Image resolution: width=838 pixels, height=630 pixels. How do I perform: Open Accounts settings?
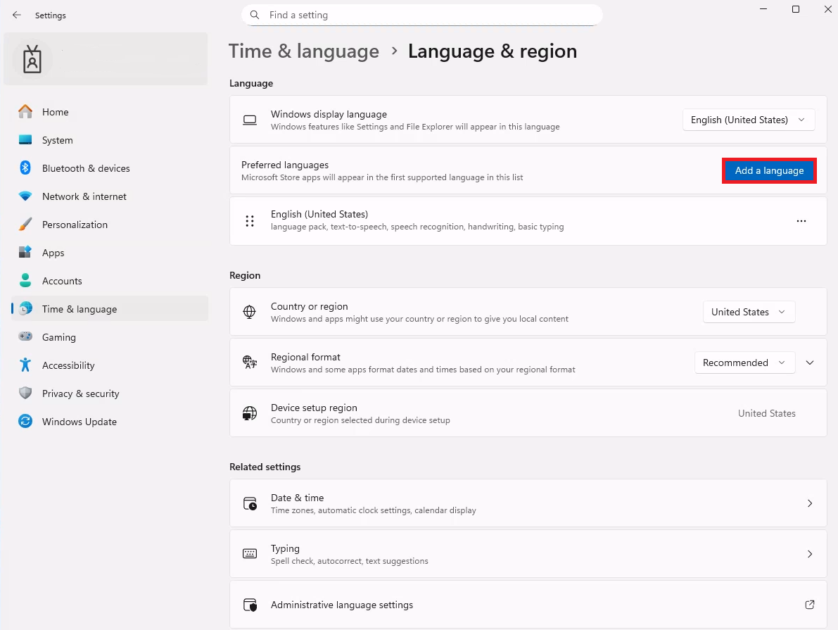point(110,281)
